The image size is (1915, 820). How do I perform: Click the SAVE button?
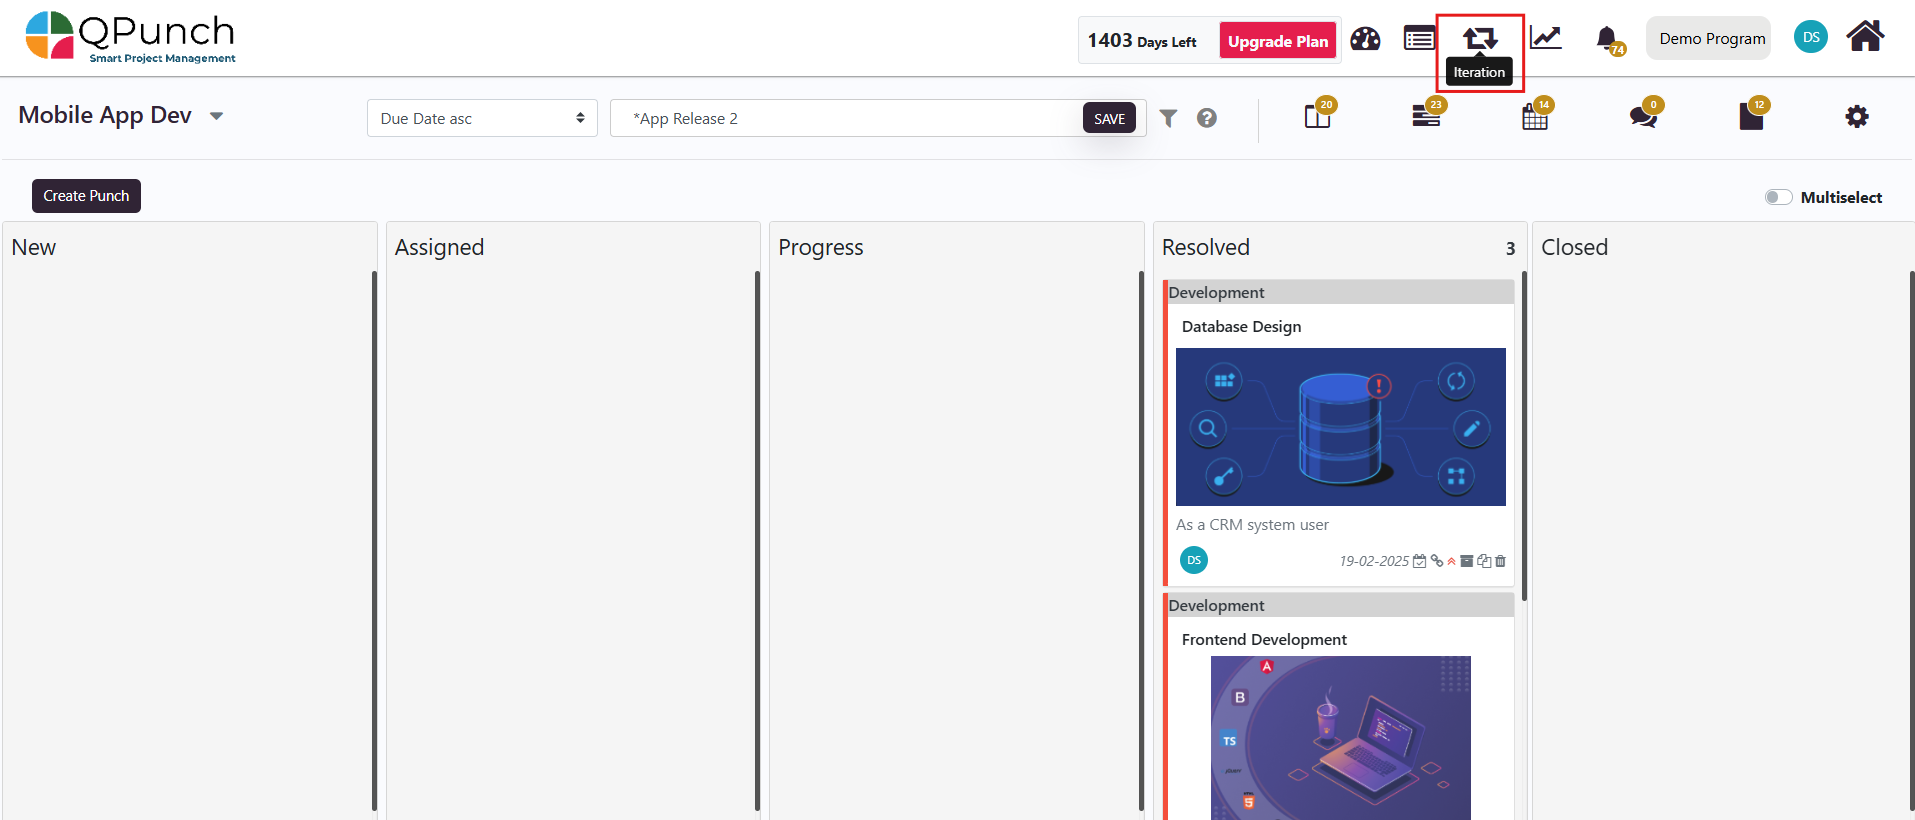tap(1109, 118)
